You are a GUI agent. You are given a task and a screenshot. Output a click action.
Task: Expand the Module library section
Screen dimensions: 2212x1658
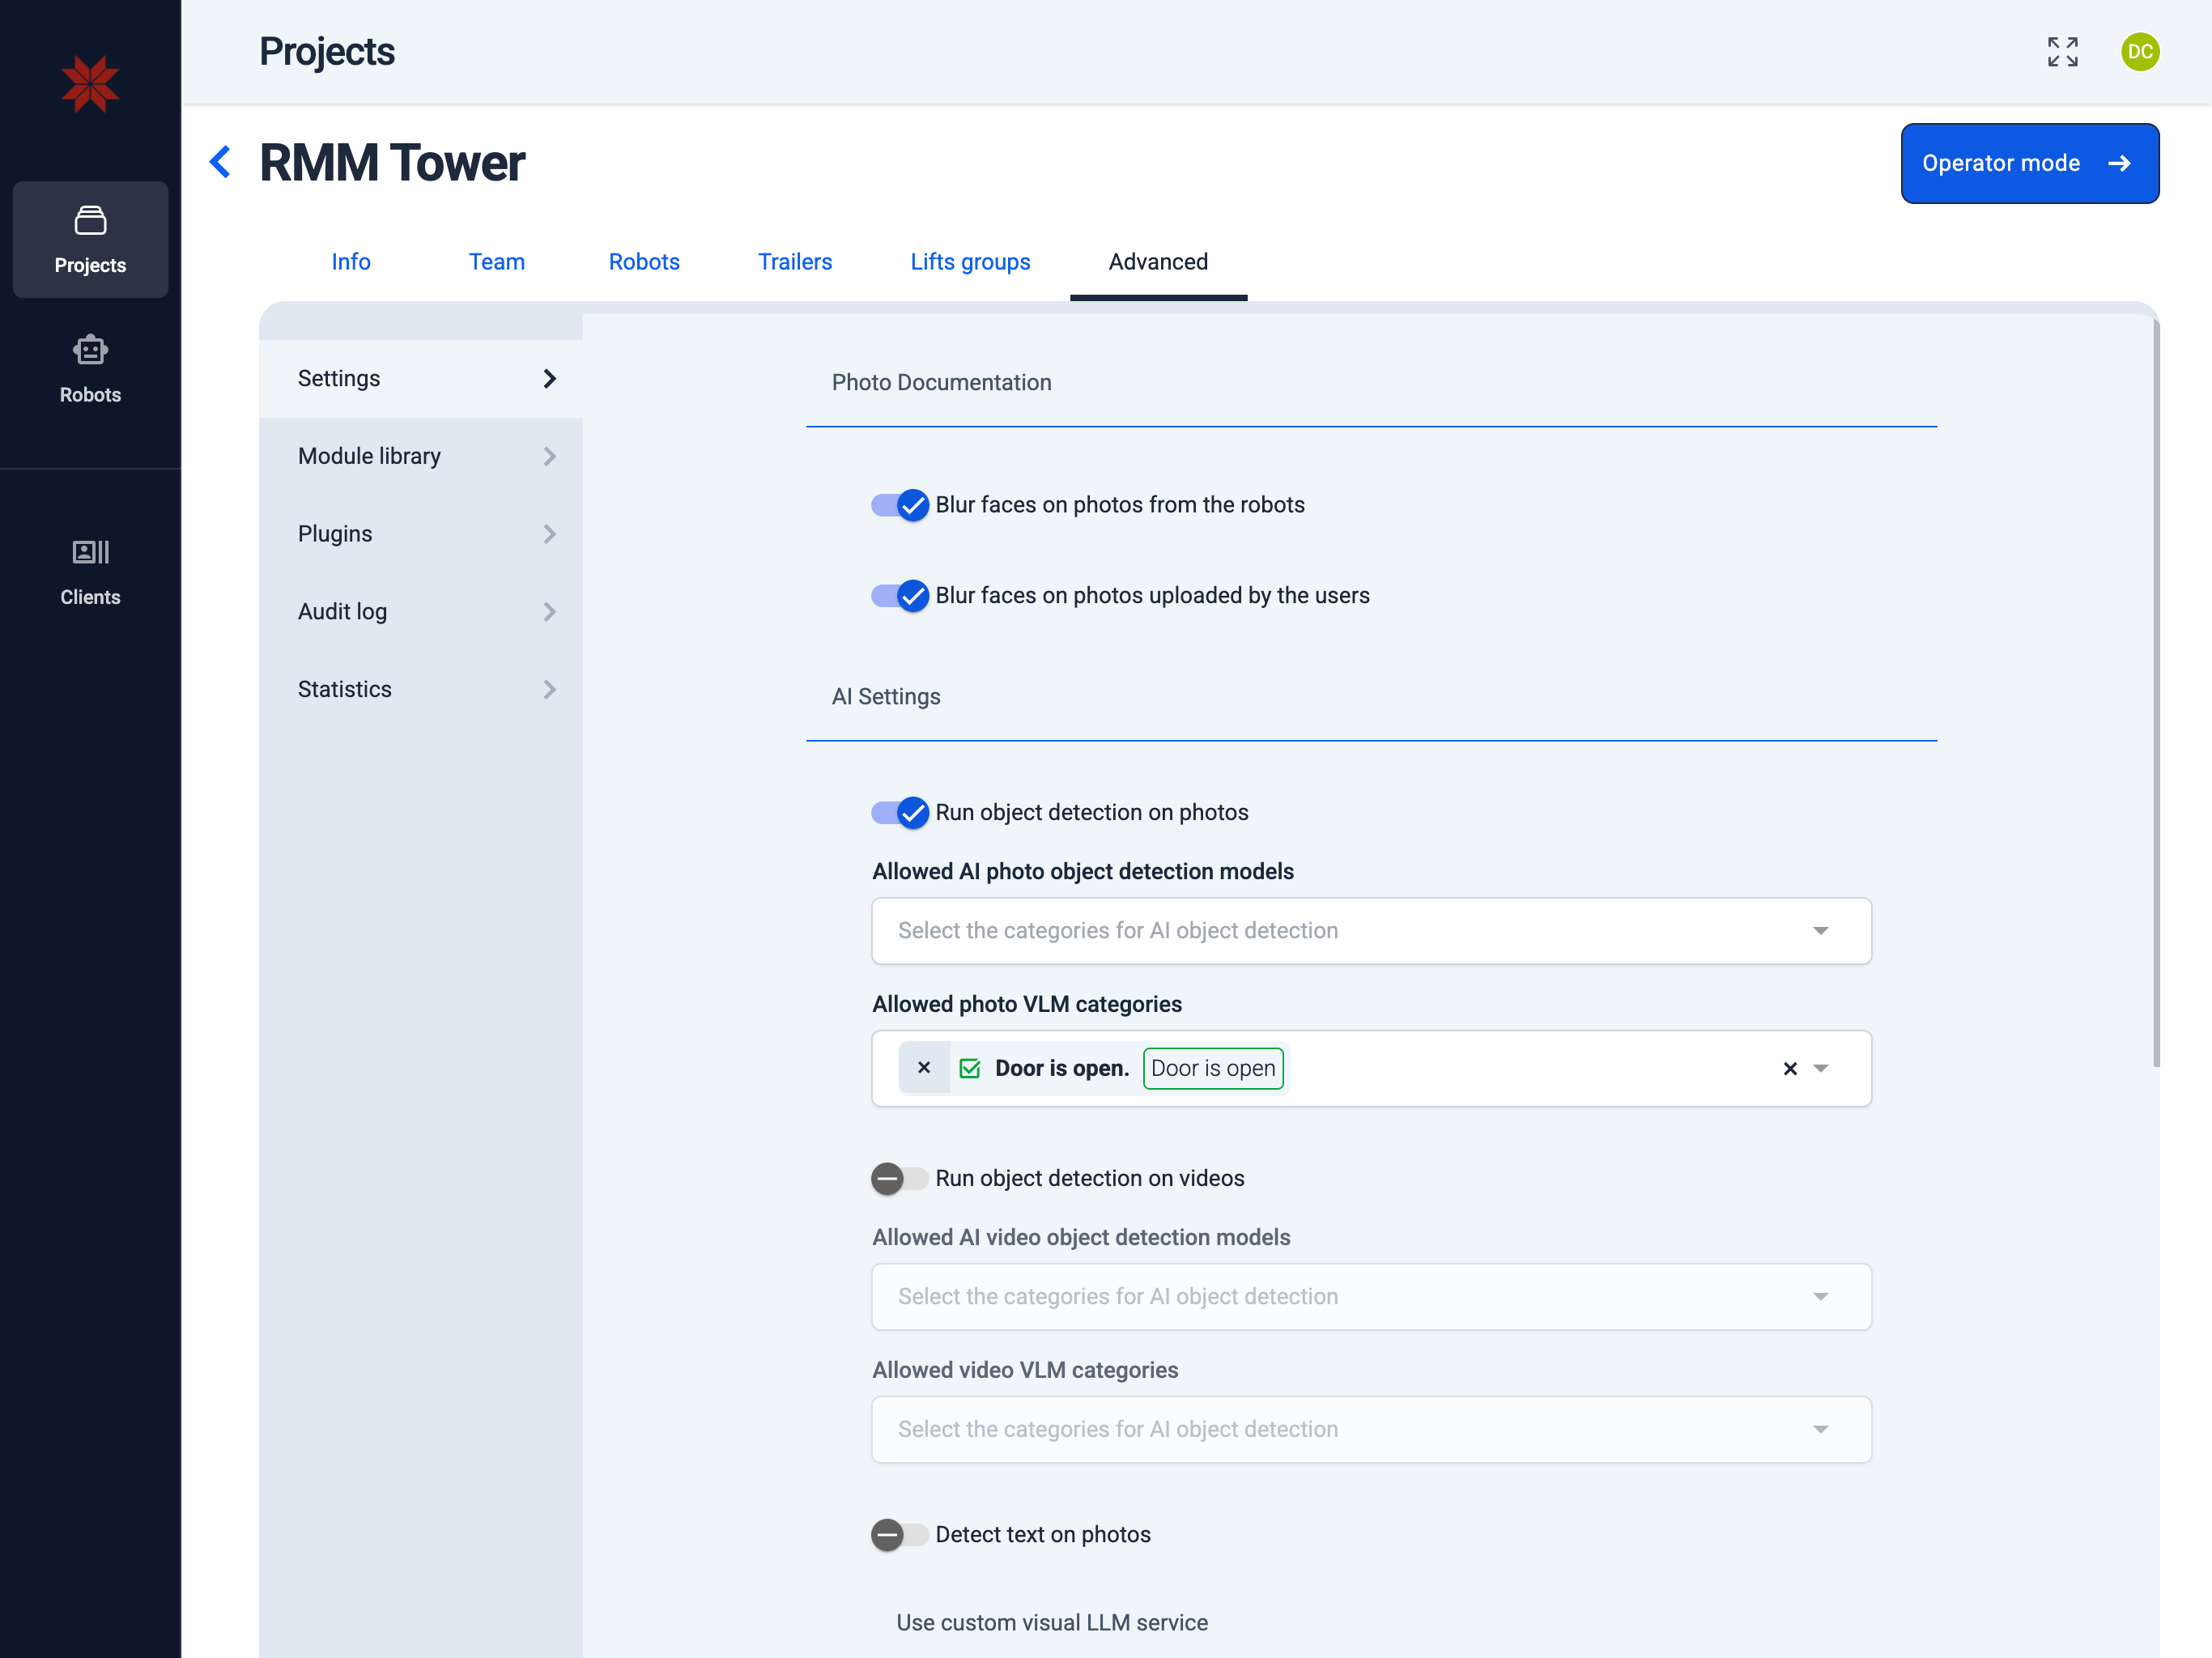tap(421, 456)
